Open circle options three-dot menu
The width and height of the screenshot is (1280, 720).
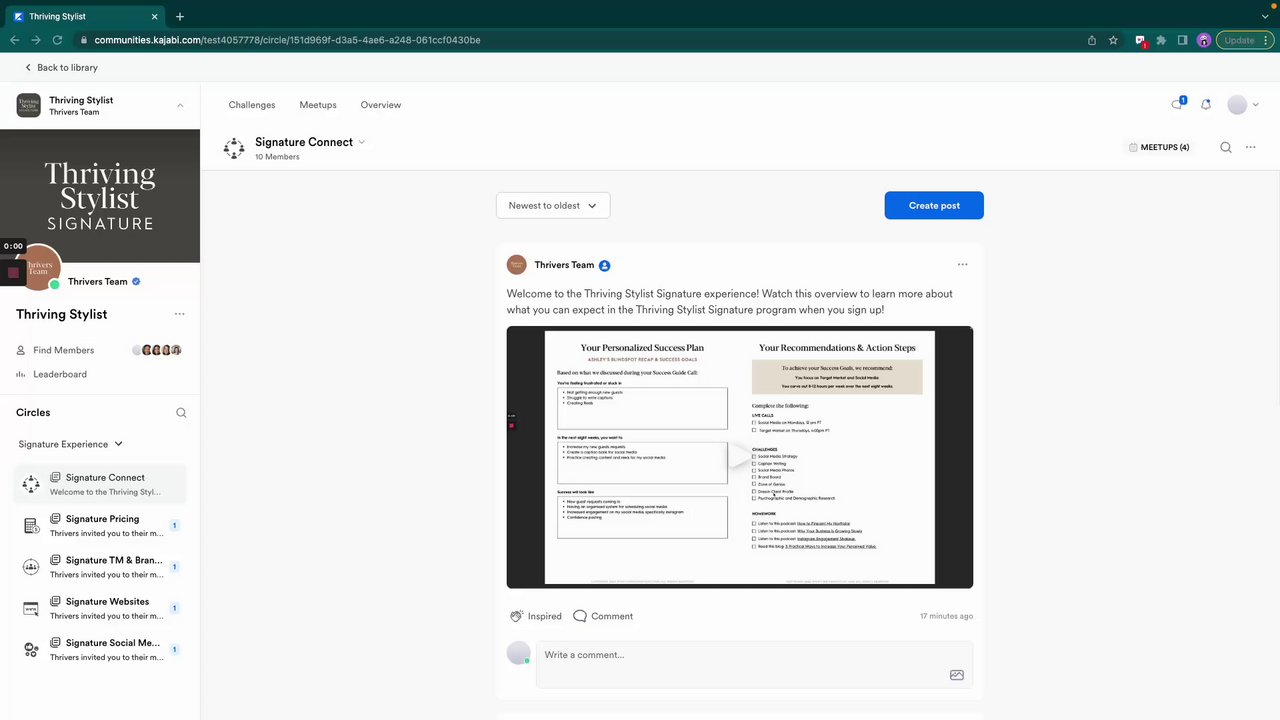(1250, 147)
